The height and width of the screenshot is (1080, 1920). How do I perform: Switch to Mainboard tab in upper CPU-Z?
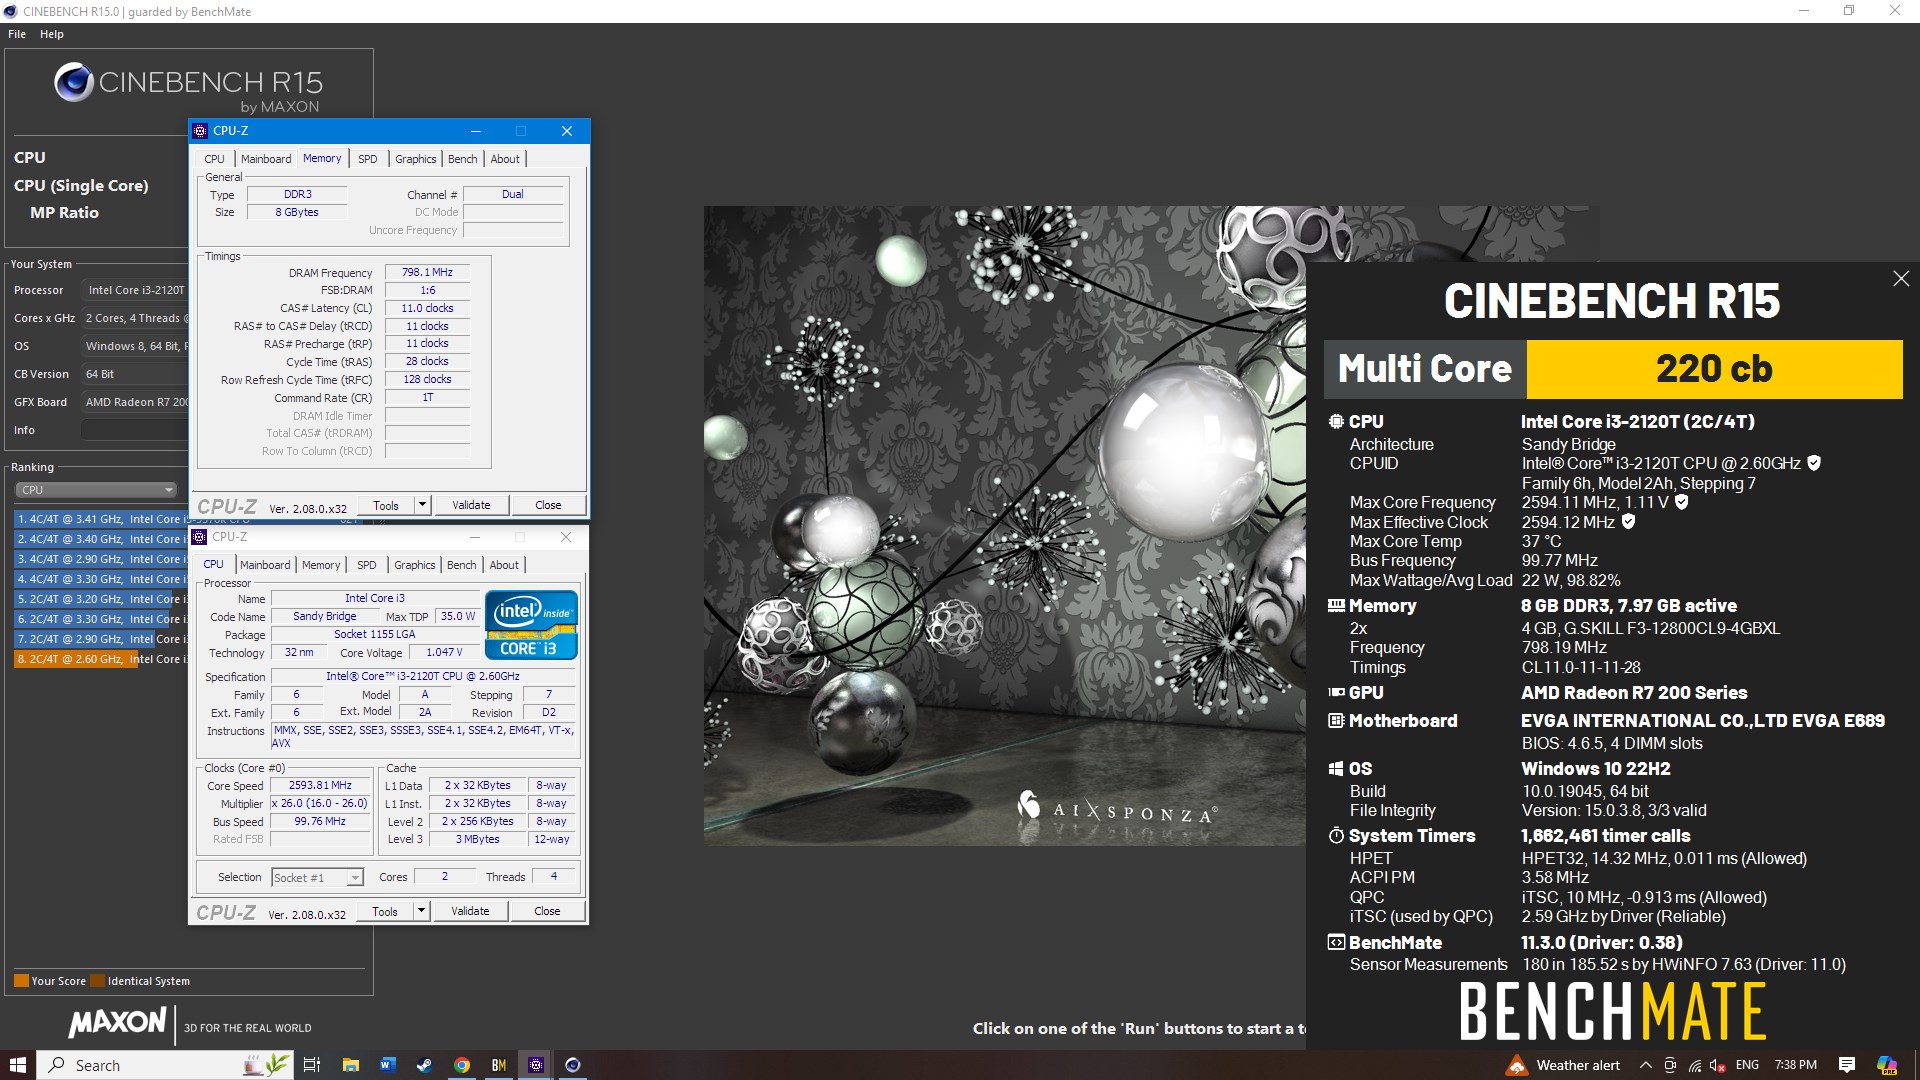click(x=266, y=159)
